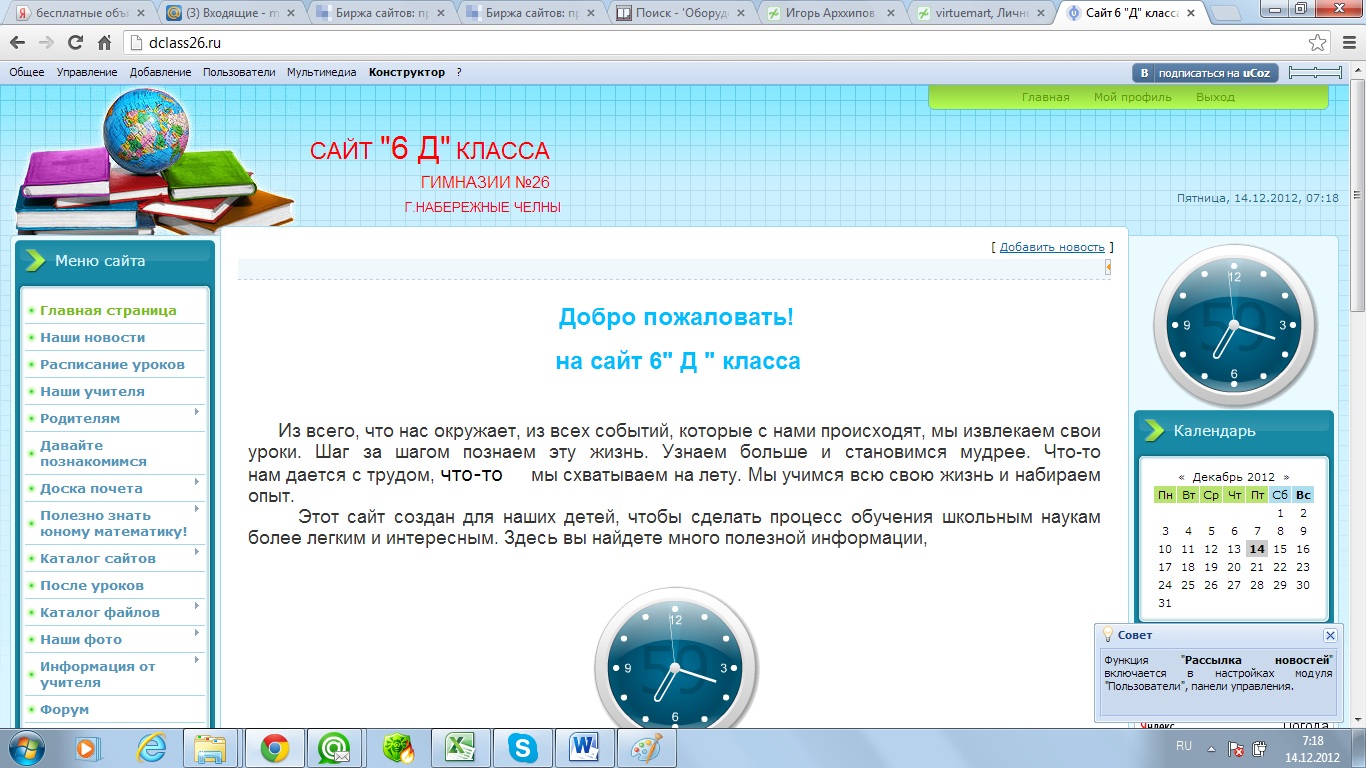This screenshot has height=768, width=1366.
Task: Go back using the browser back arrow
Action: coord(18,43)
